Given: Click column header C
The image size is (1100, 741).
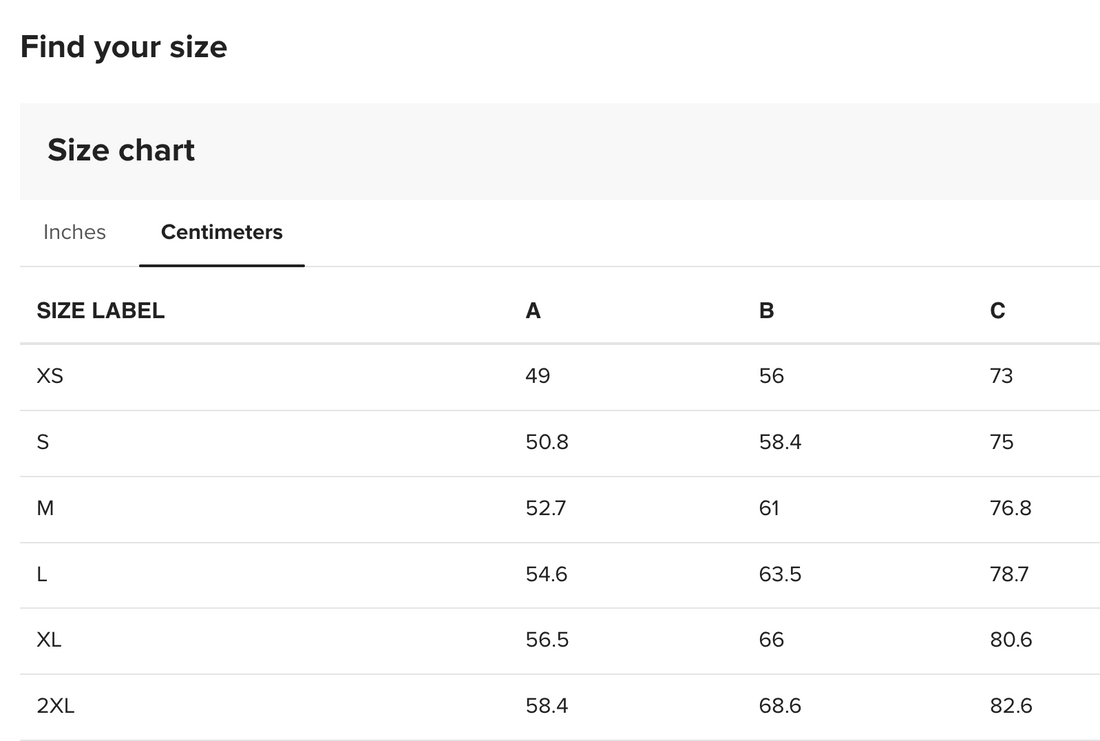Looking at the screenshot, I should coord(997,311).
